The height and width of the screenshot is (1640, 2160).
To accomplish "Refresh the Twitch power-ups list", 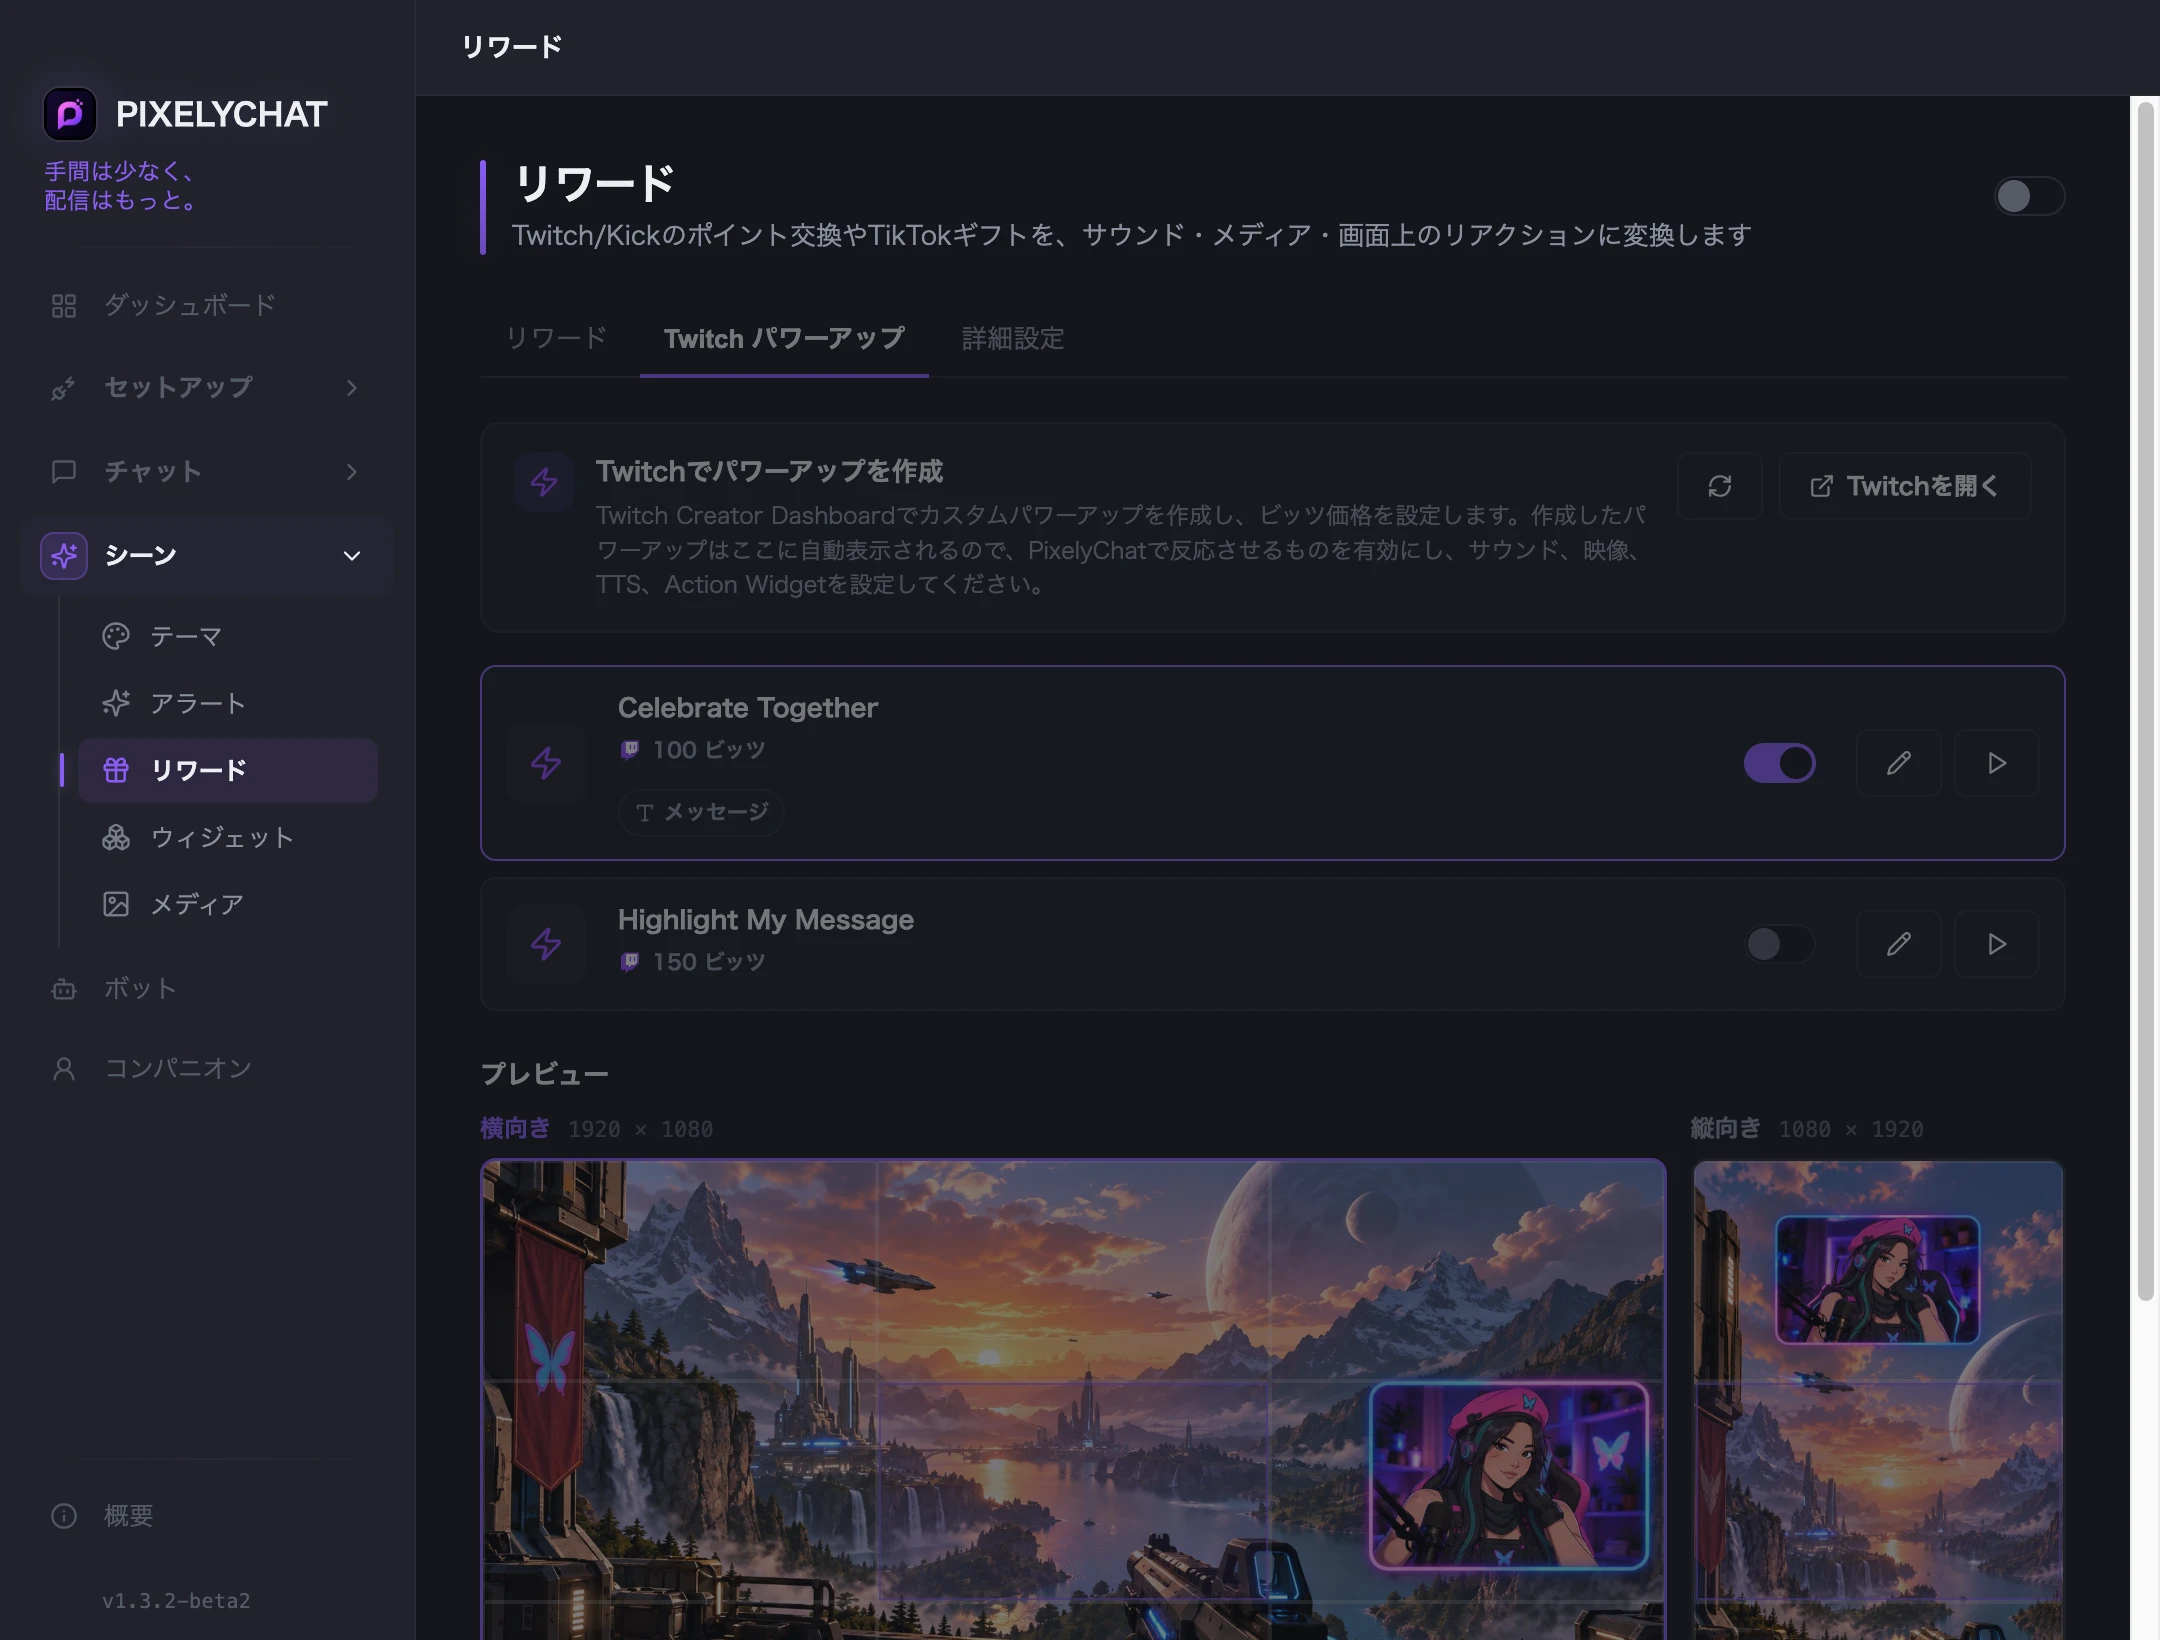I will click(x=1720, y=486).
